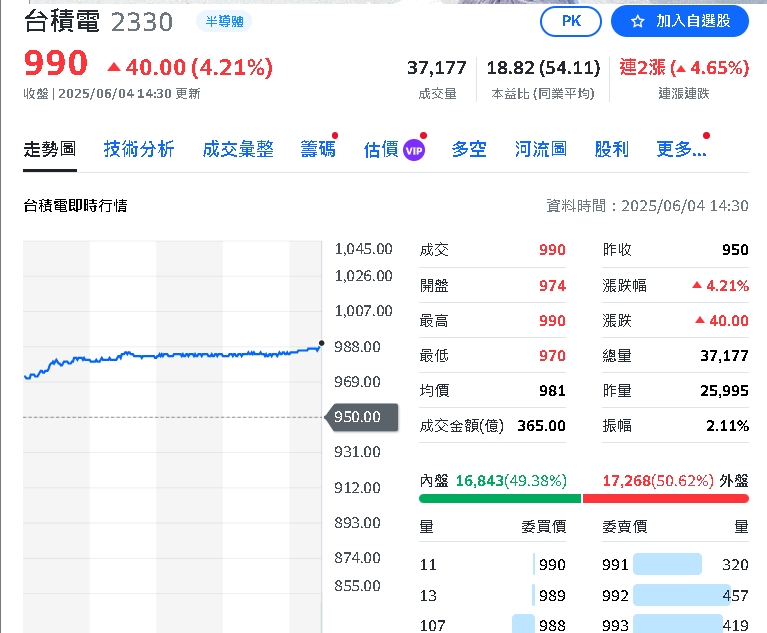Click the 855.00 axis label
The image size is (767, 633).
click(357, 586)
